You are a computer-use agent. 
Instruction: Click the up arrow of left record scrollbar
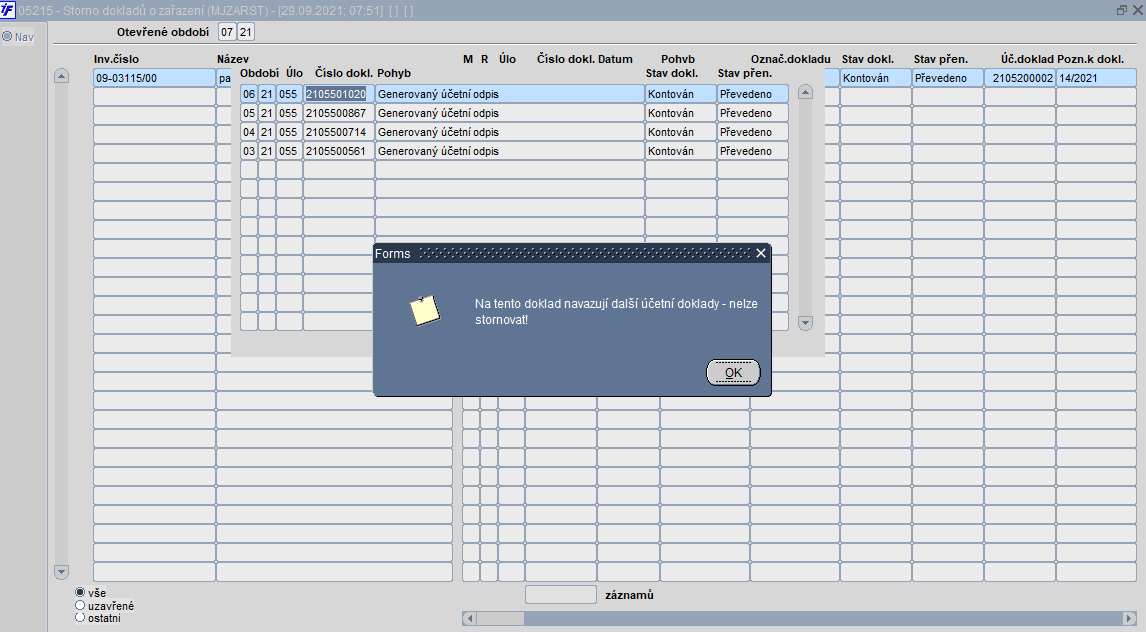click(61, 77)
